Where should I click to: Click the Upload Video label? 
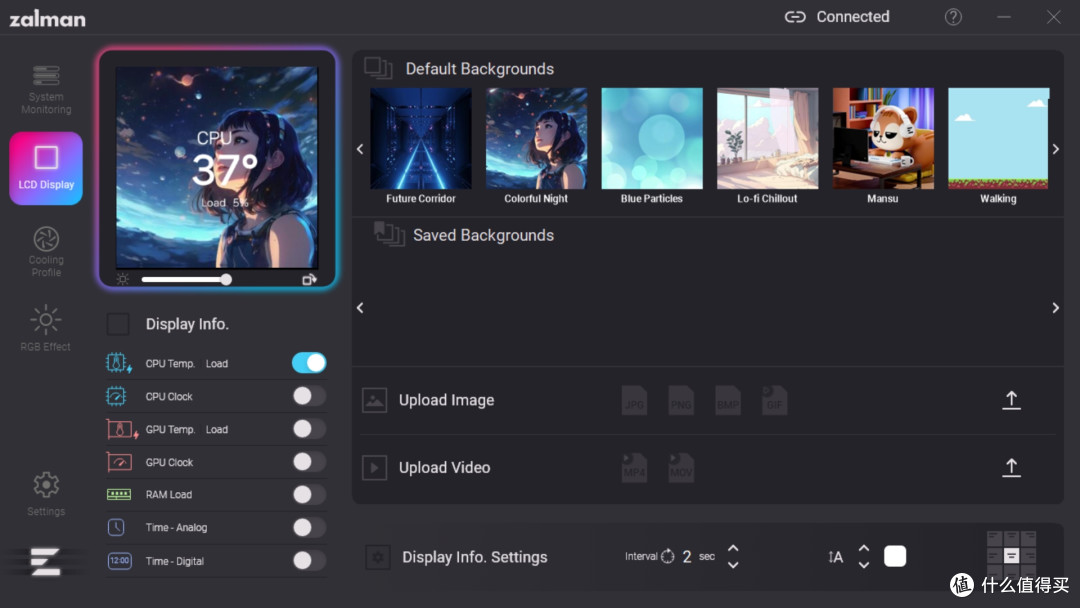click(x=444, y=468)
